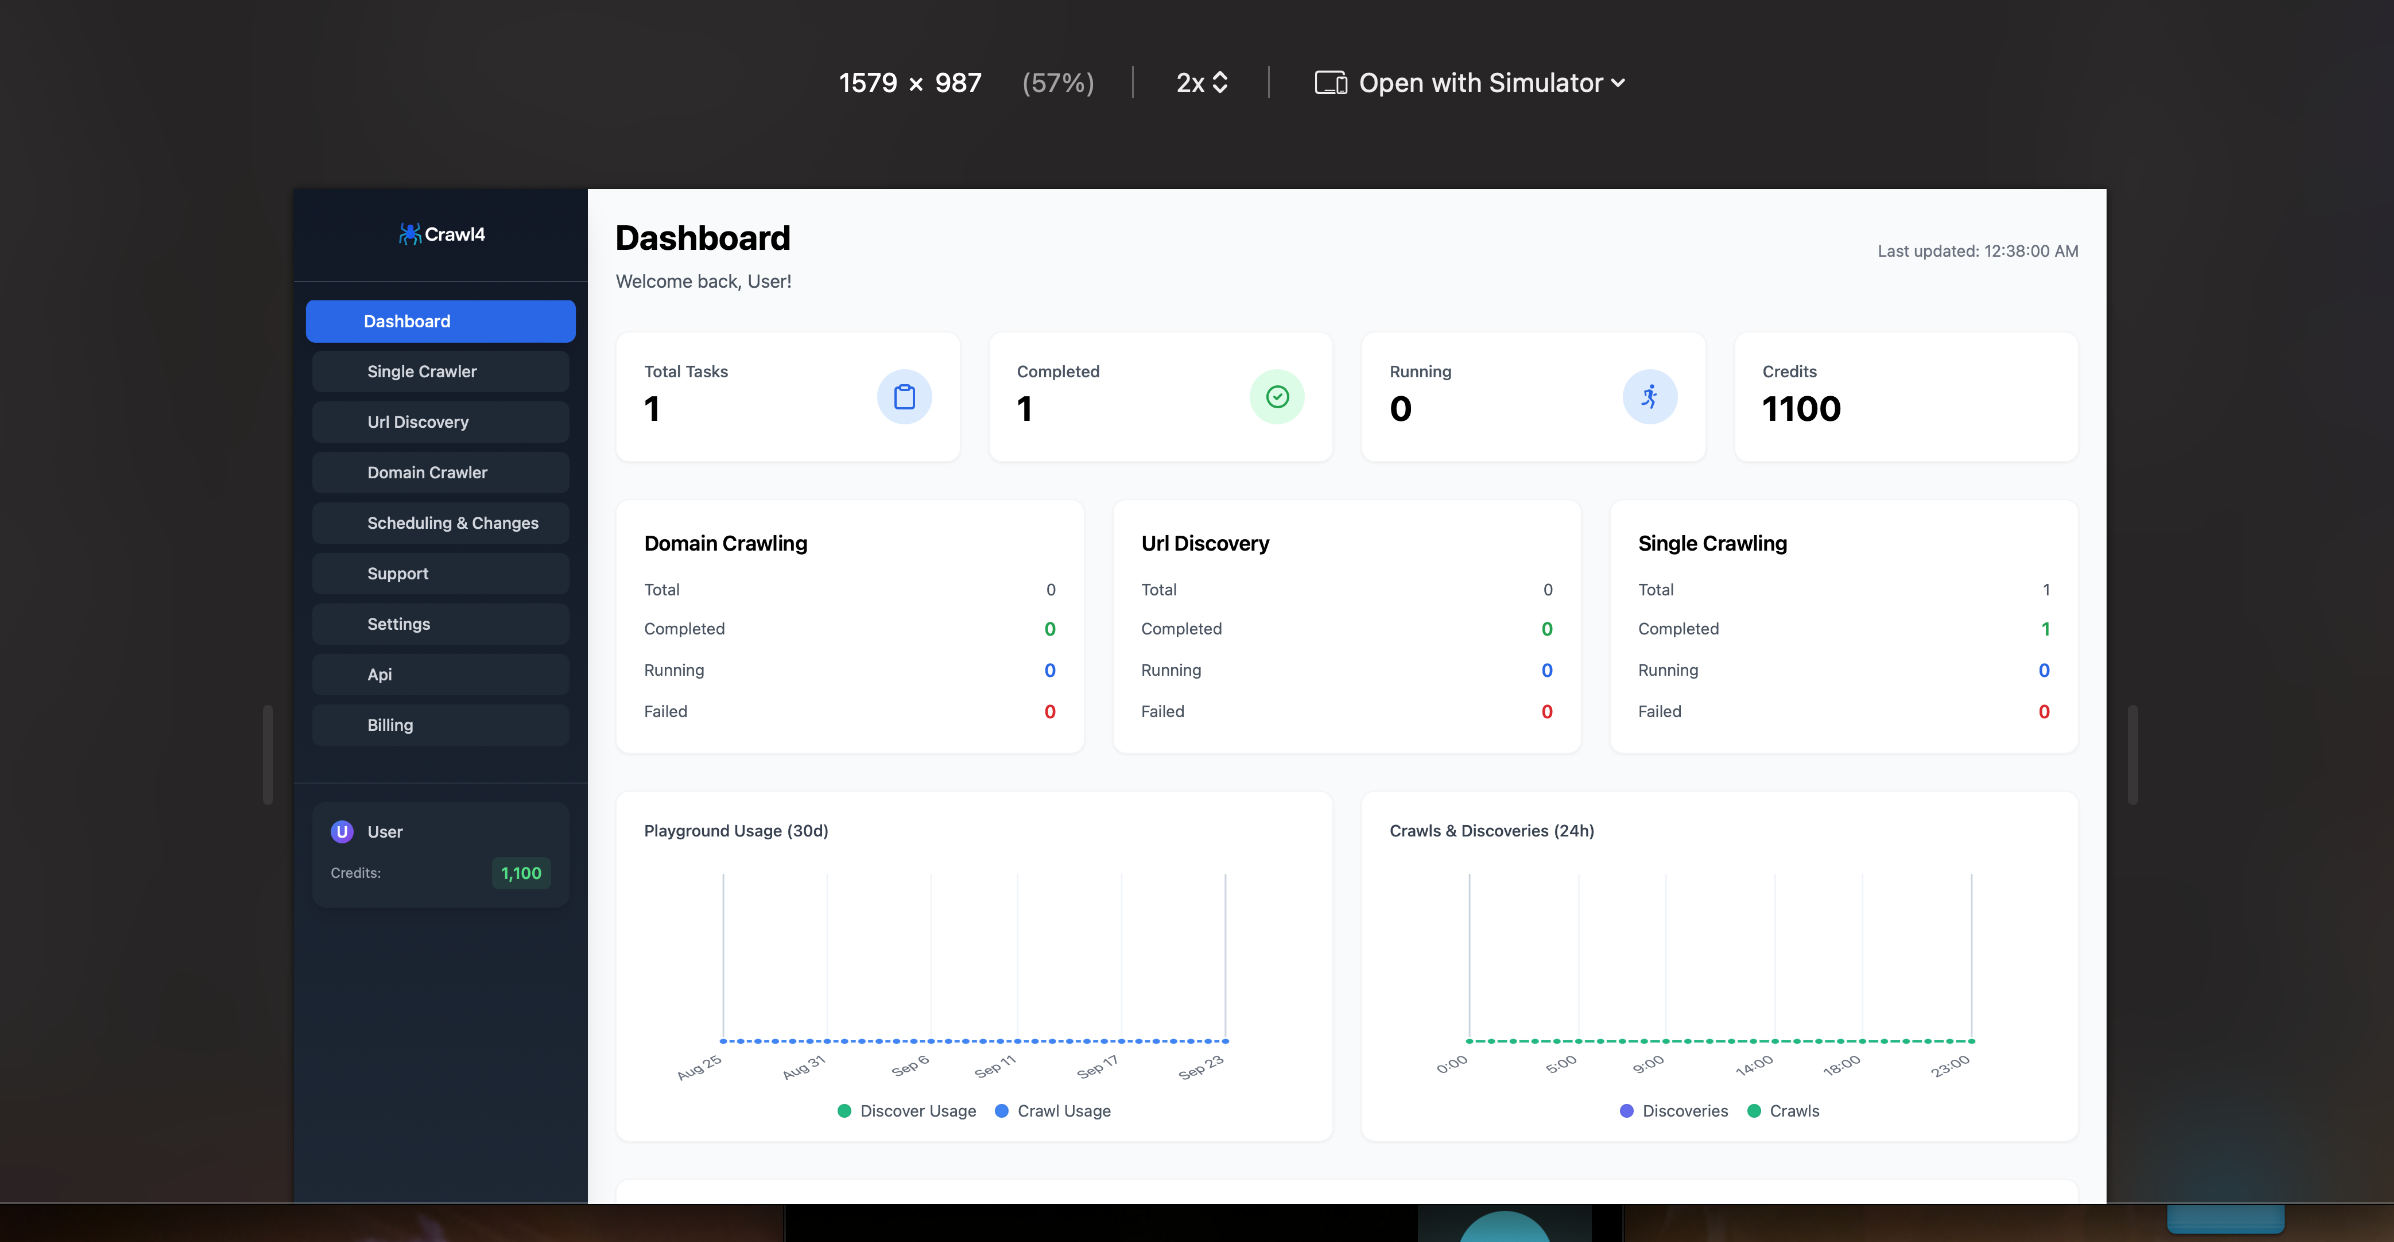Screen dimensions: 2394x1242
Task: Expand the chevron beside Open with Simulator
Action: pos(1618,83)
